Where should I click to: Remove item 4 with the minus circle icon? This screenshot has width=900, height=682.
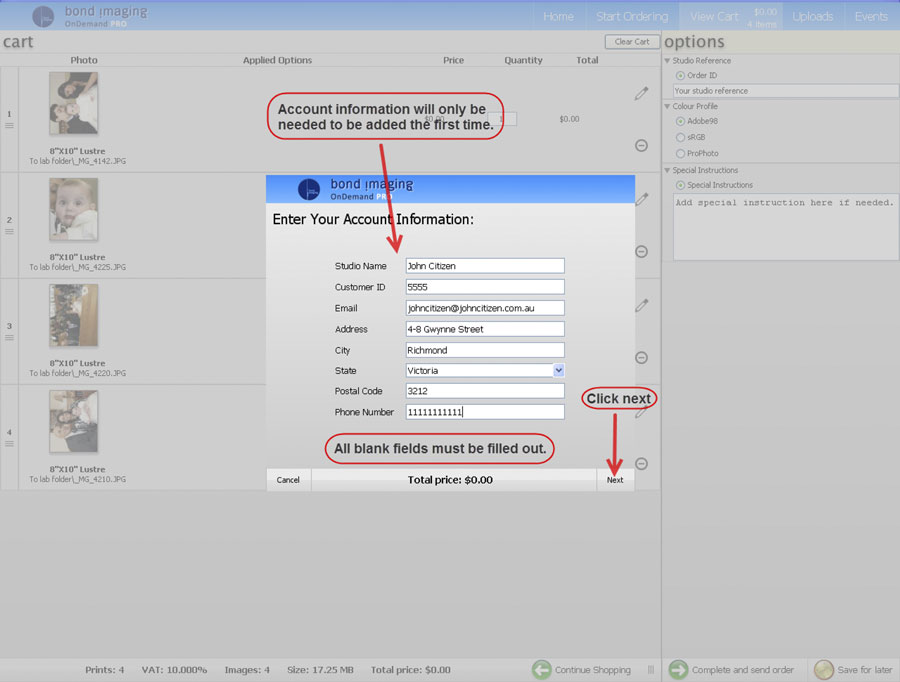[x=641, y=463]
